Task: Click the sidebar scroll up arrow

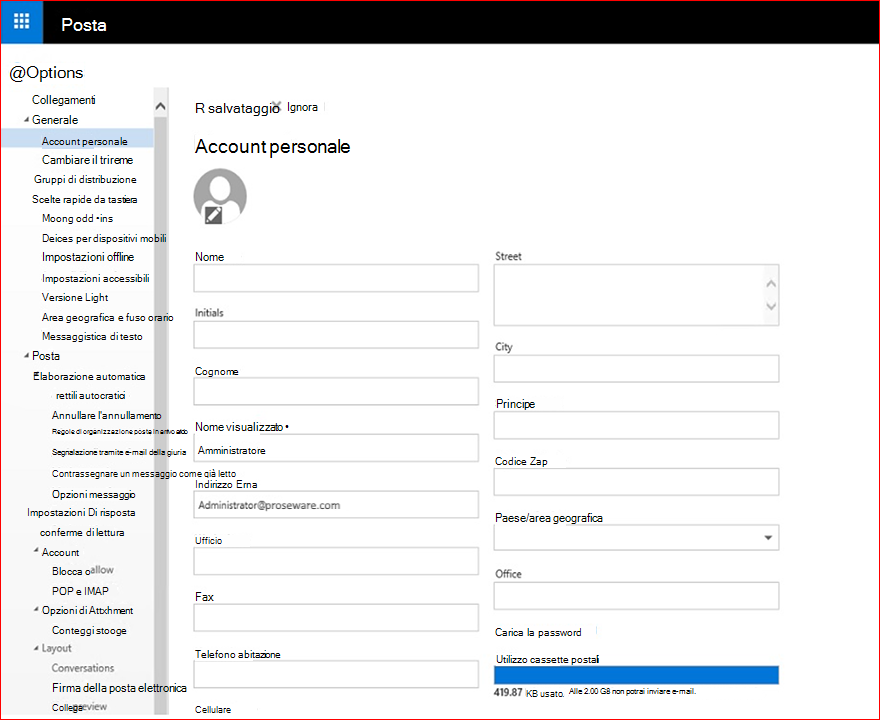Action: tap(161, 106)
